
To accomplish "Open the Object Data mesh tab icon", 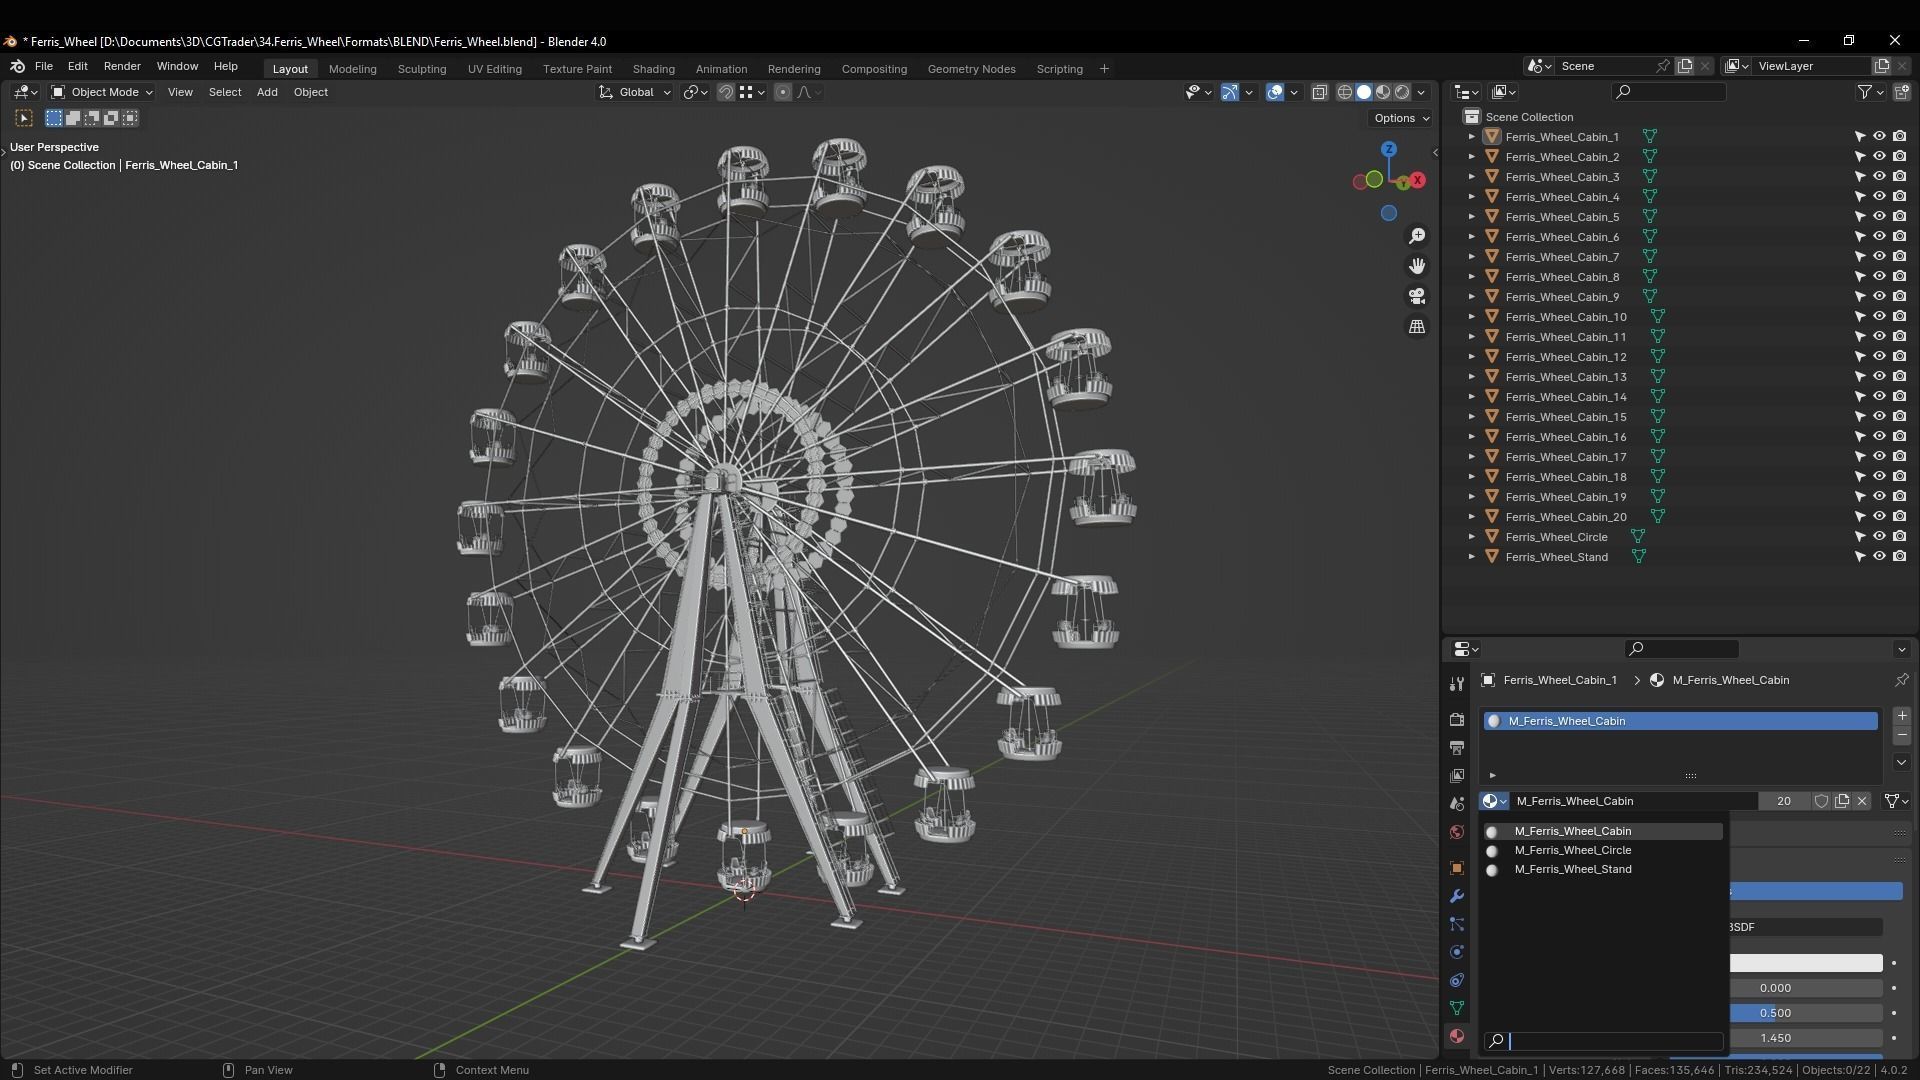I will (1457, 1008).
